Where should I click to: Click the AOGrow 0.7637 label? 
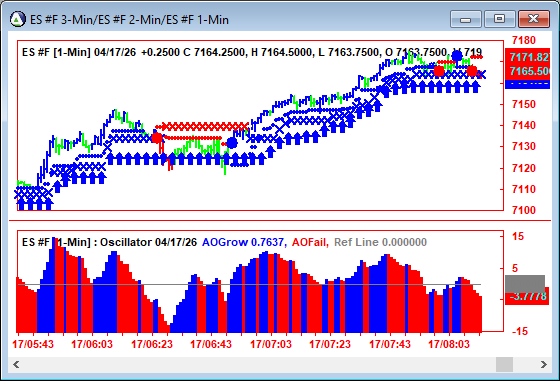[x=244, y=242]
